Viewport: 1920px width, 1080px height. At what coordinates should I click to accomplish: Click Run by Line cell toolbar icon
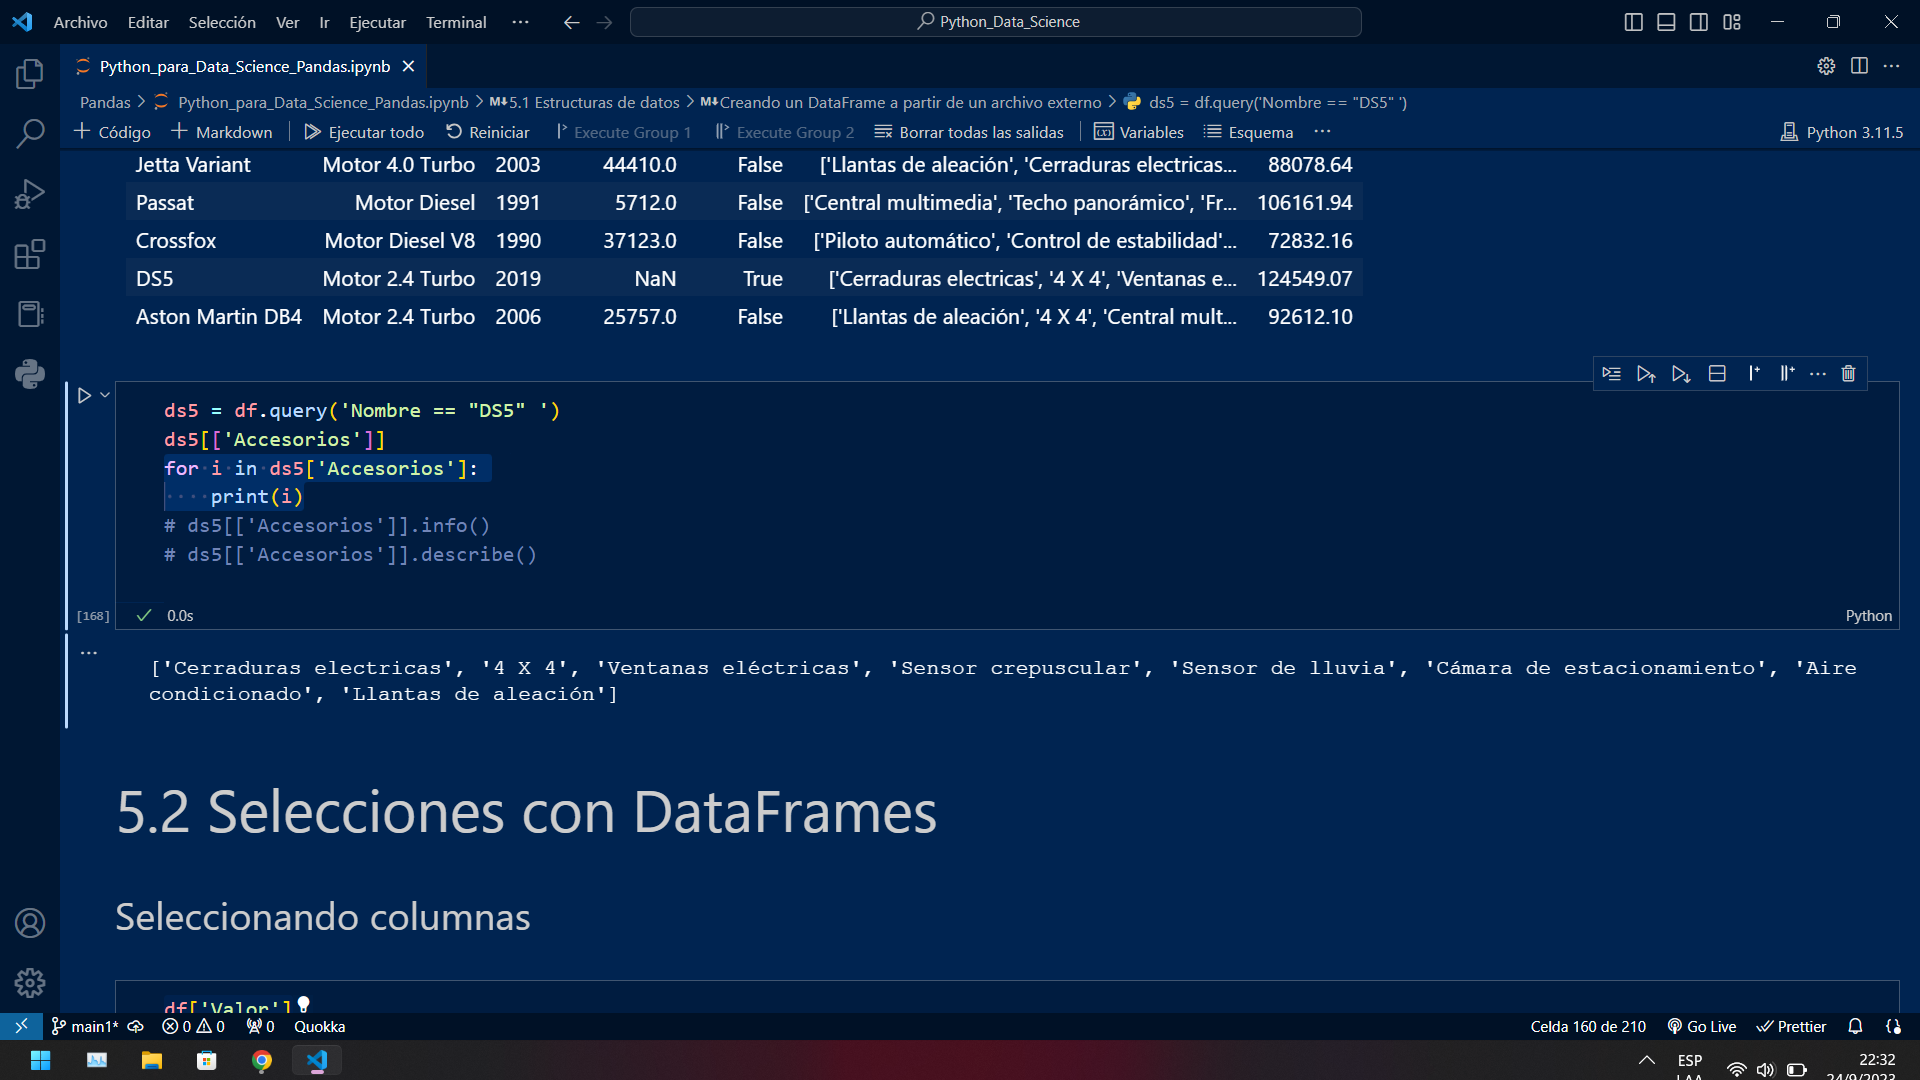click(1611, 374)
